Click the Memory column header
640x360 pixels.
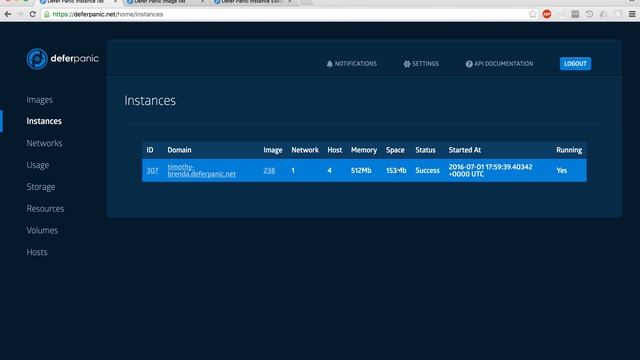[364, 150]
